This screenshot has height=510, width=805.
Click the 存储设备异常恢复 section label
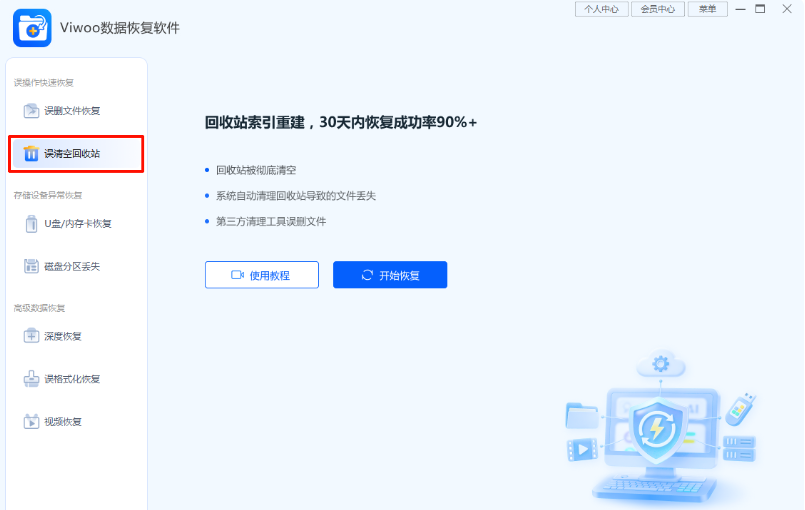pyautogui.click(x=48, y=195)
